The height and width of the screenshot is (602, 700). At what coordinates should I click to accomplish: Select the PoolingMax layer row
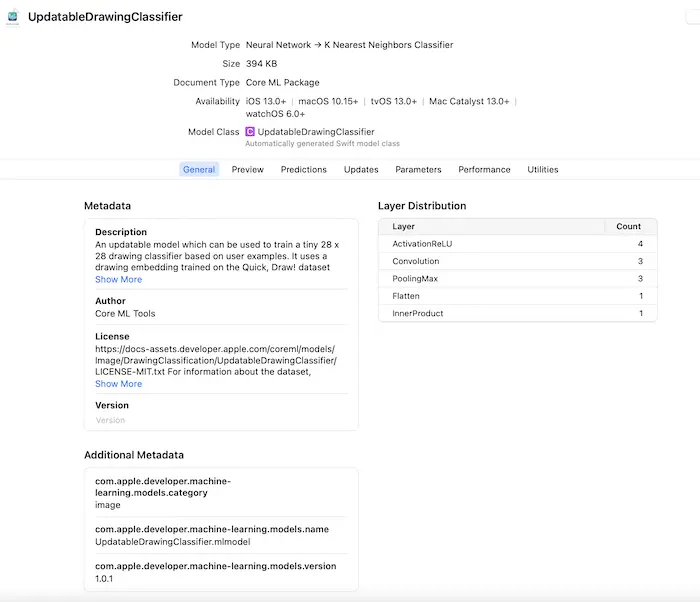(x=517, y=279)
